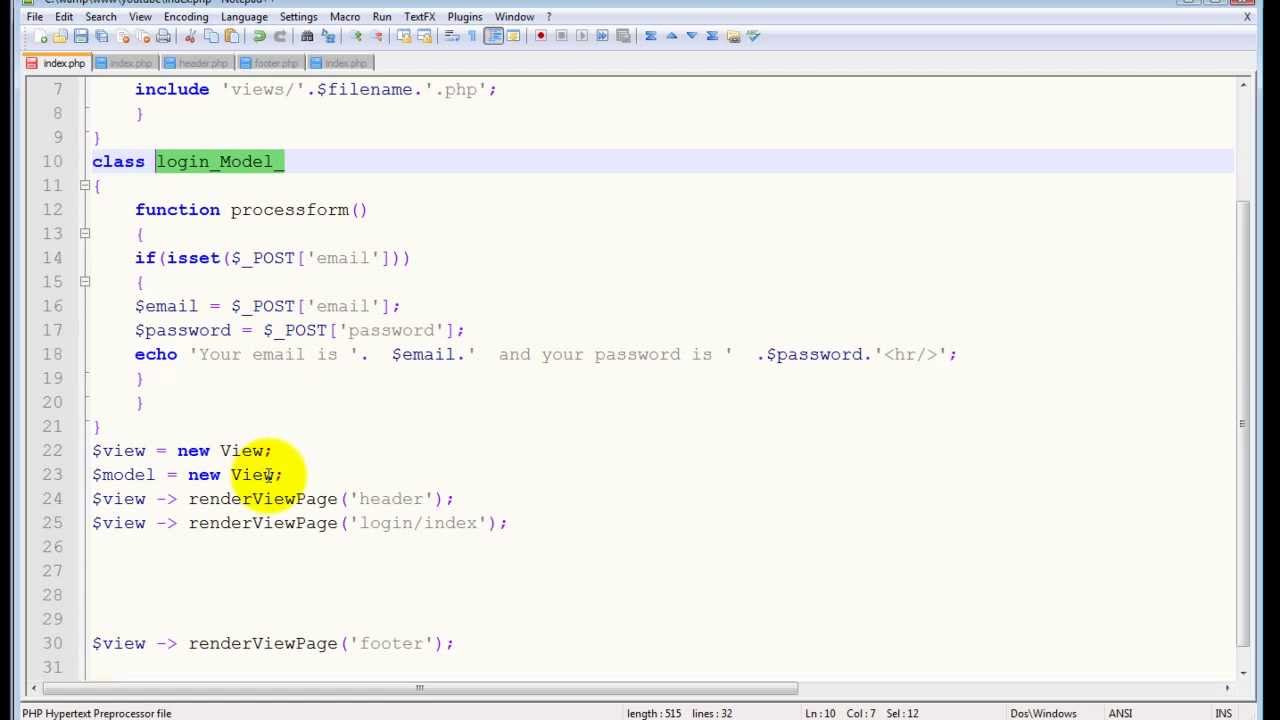Click the macro playback icon
The height and width of the screenshot is (720, 1280).
(582, 36)
